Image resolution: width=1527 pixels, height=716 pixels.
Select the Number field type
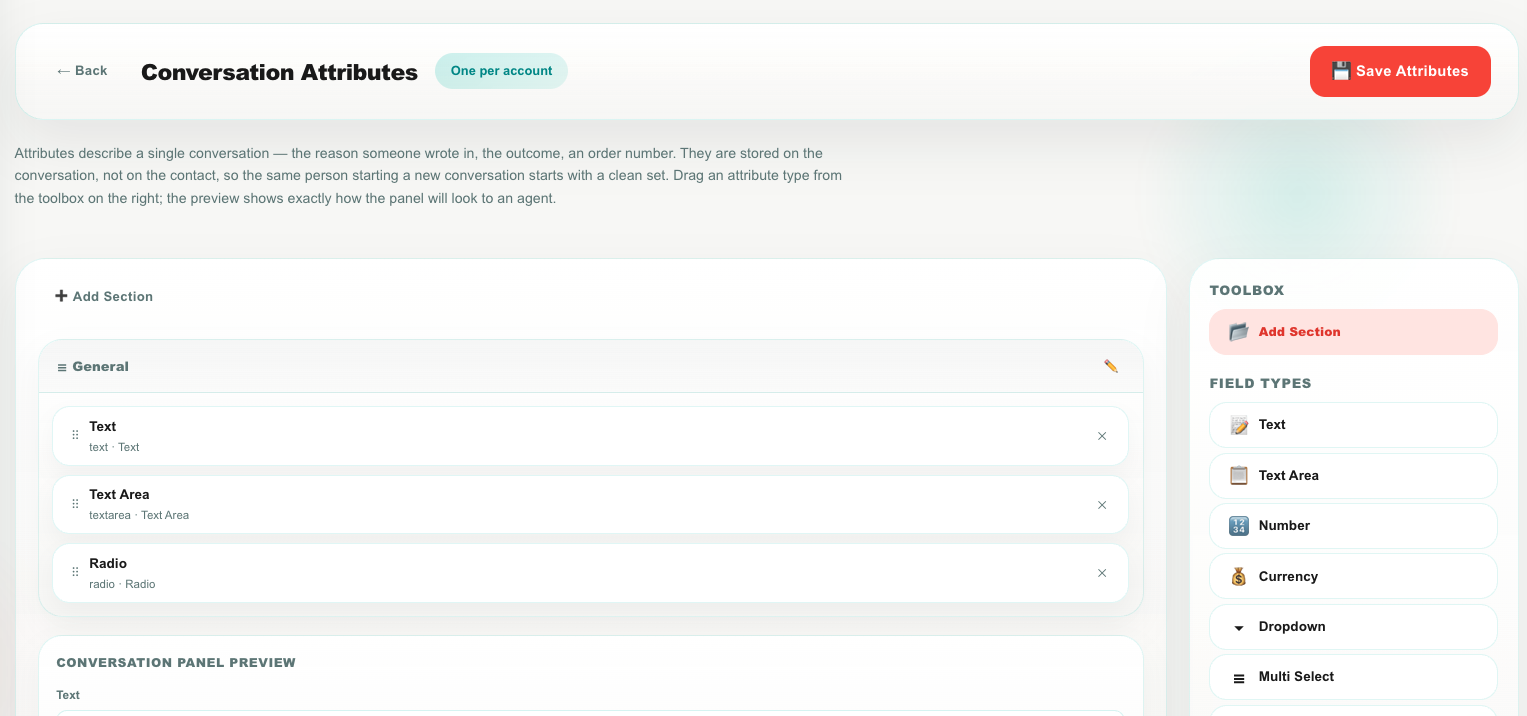[1353, 526]
